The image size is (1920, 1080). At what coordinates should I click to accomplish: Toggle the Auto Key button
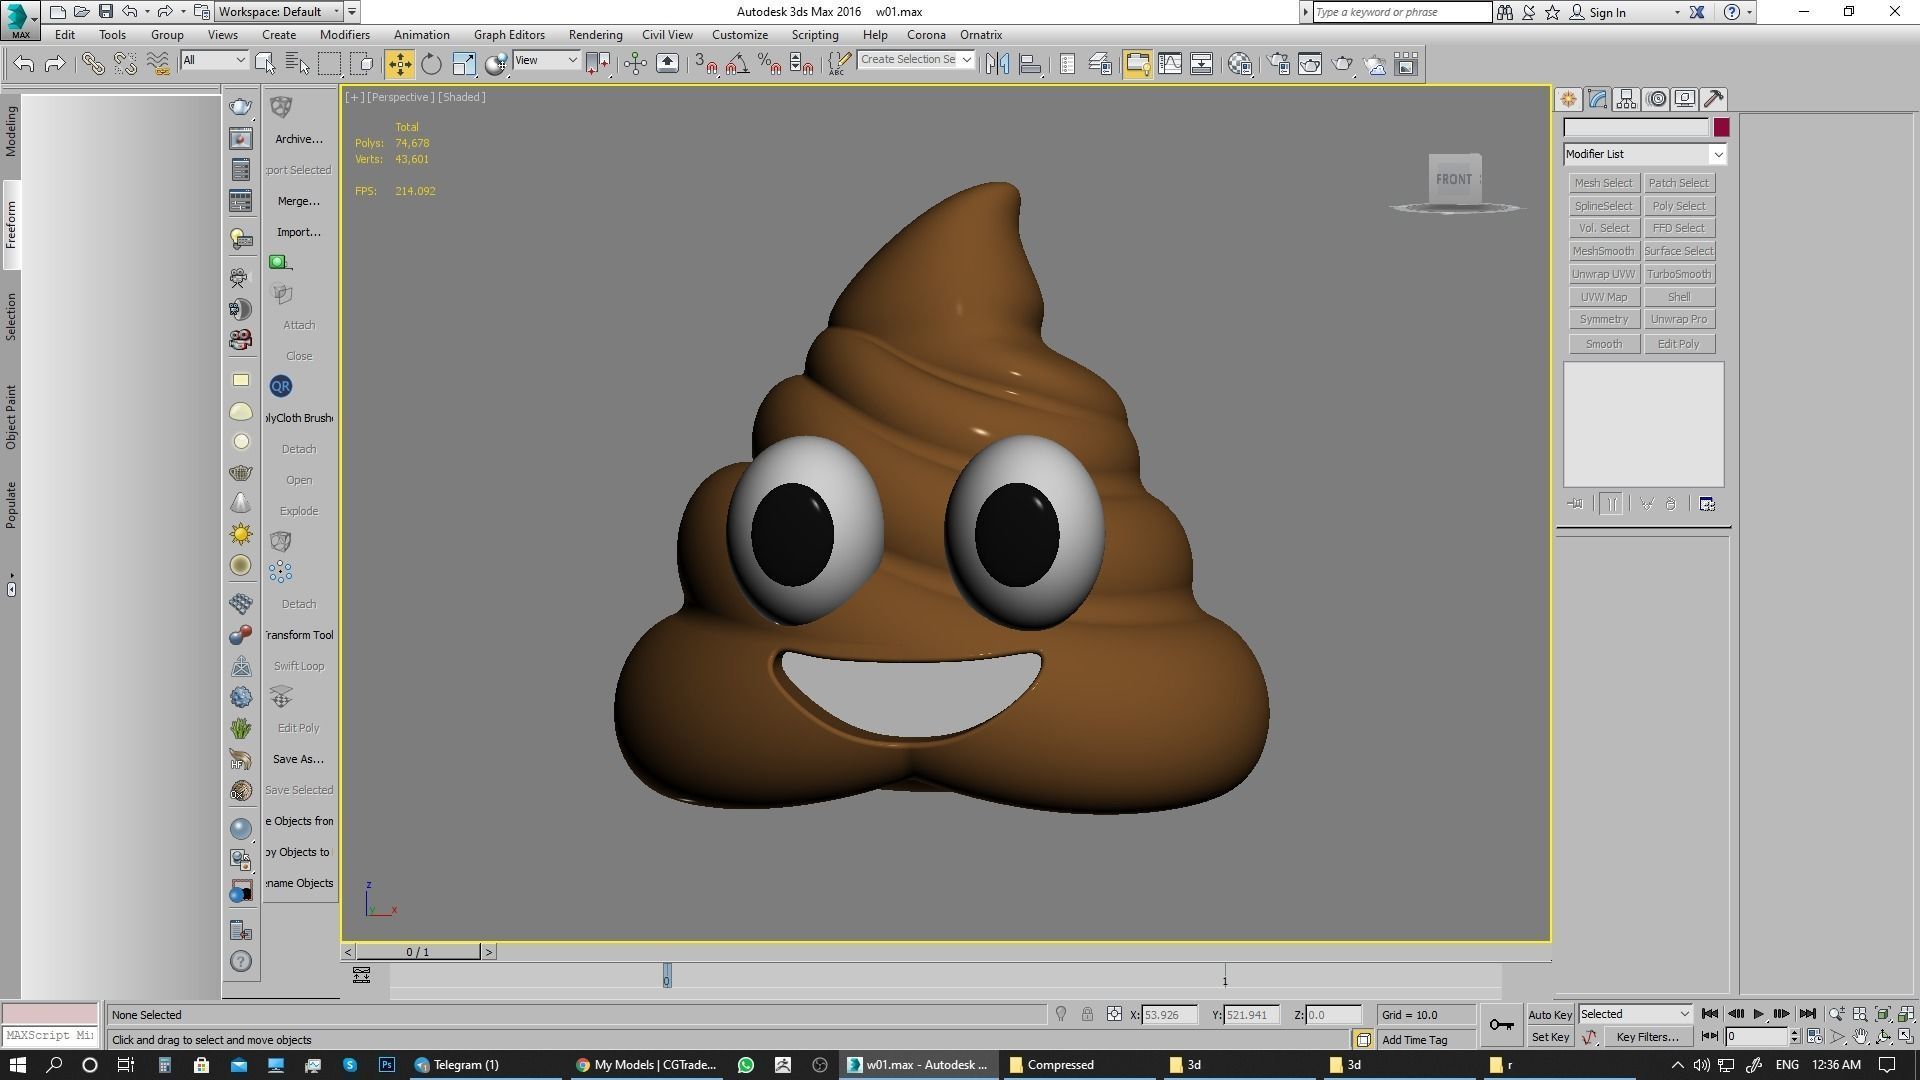pos(1550,1015)
